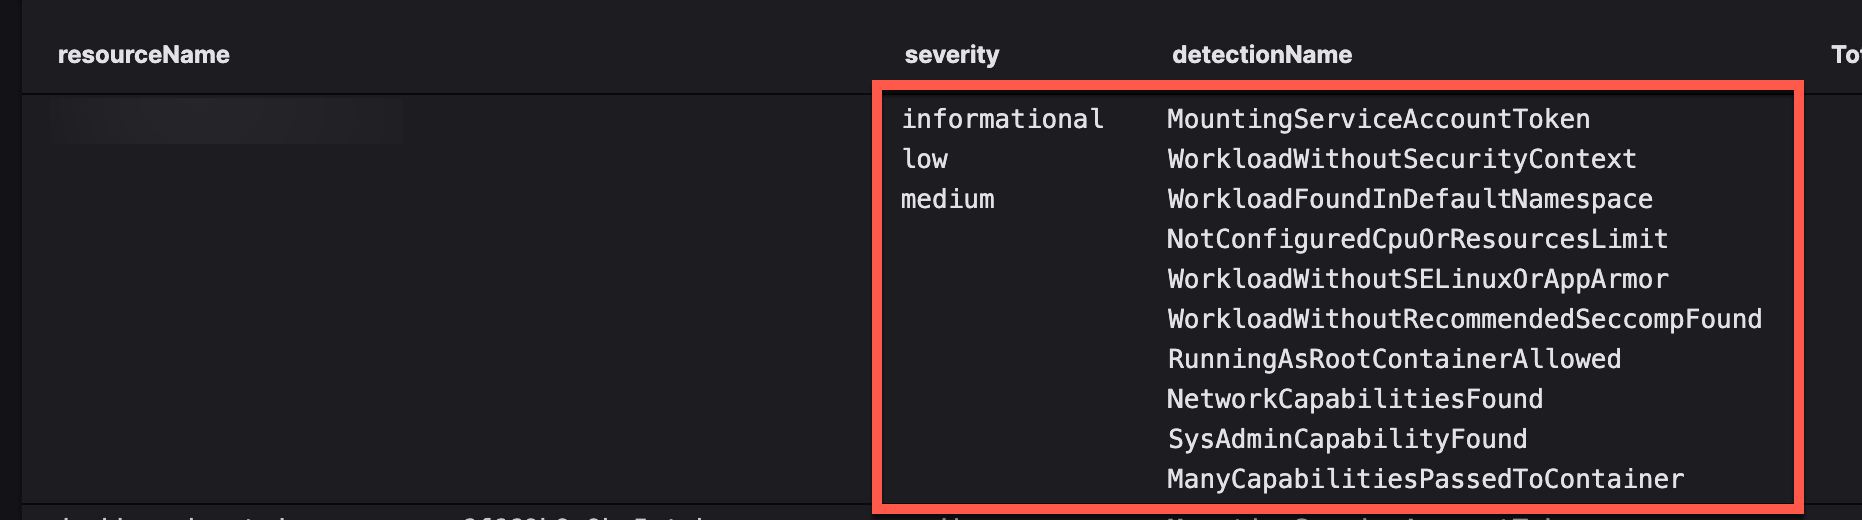
Task: Click the partially visible Total column header
Action: point(1846,55)
